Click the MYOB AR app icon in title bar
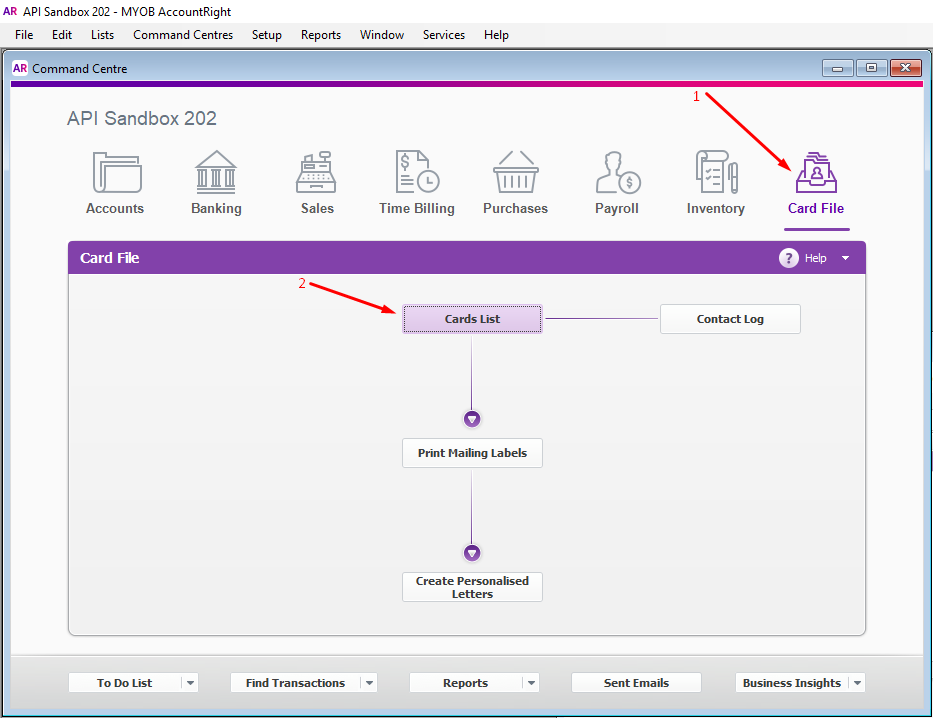 [x=10, y=11]
